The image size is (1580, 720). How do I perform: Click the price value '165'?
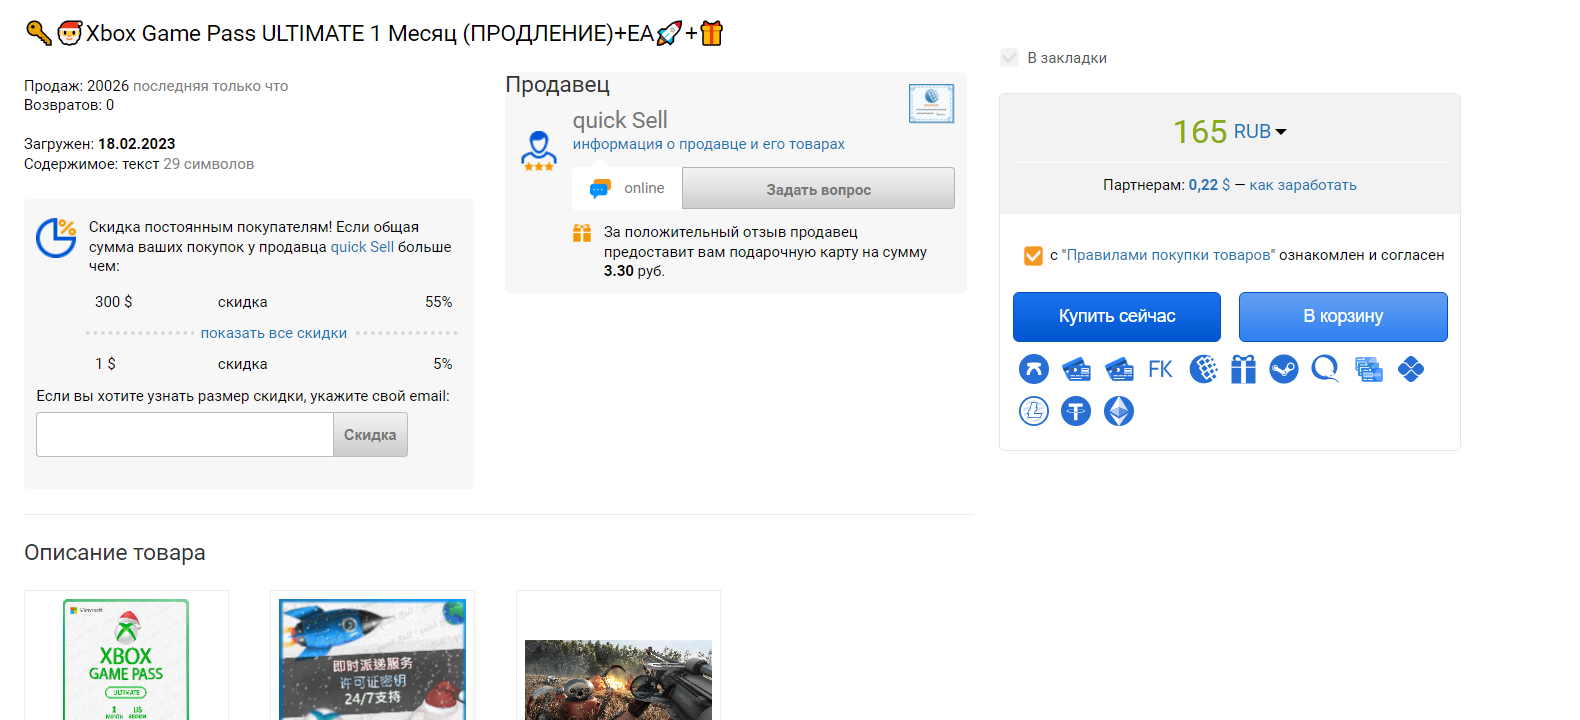point(1200,132)
